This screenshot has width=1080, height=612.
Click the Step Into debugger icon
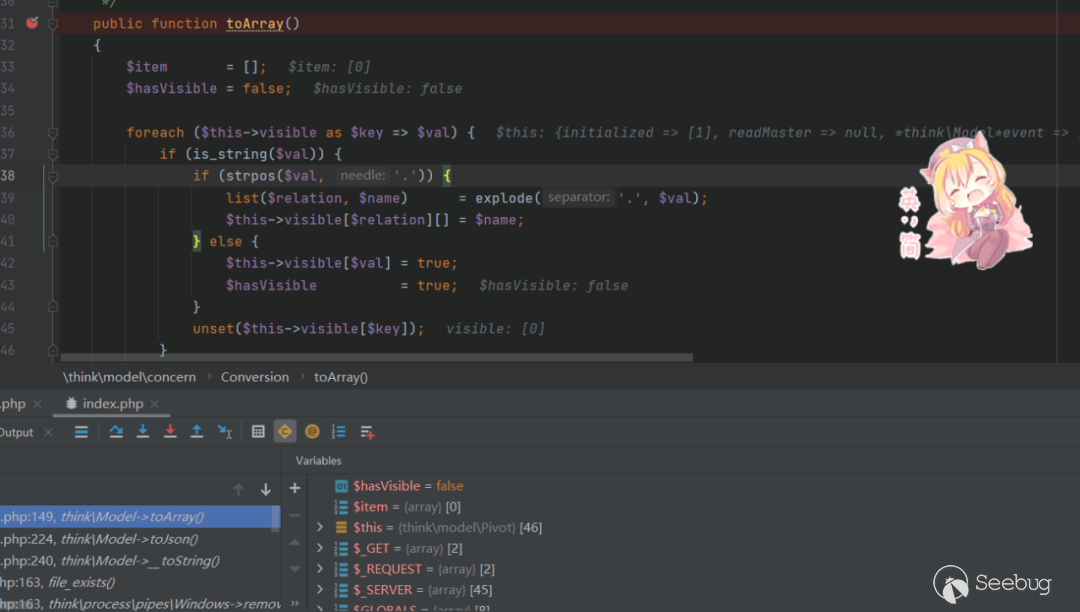click(x=143, y=432)
